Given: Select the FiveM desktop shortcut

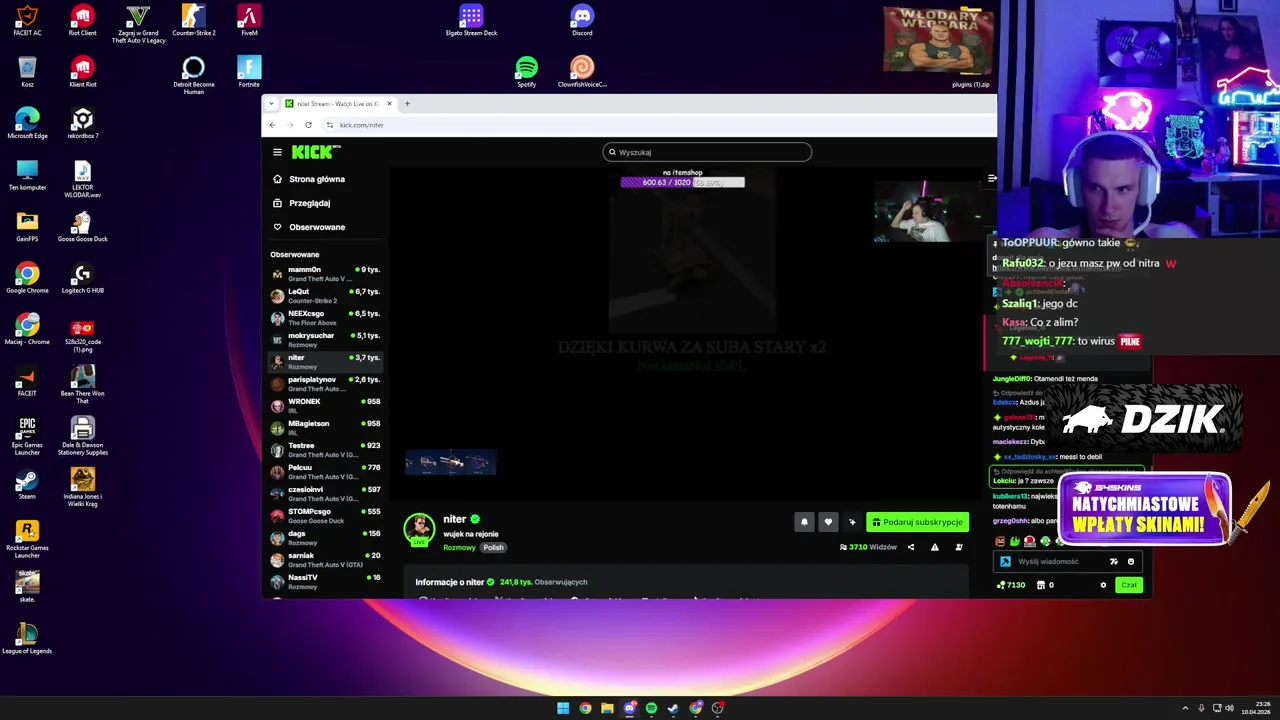Looking at the screenshot, I should point(249,20).
